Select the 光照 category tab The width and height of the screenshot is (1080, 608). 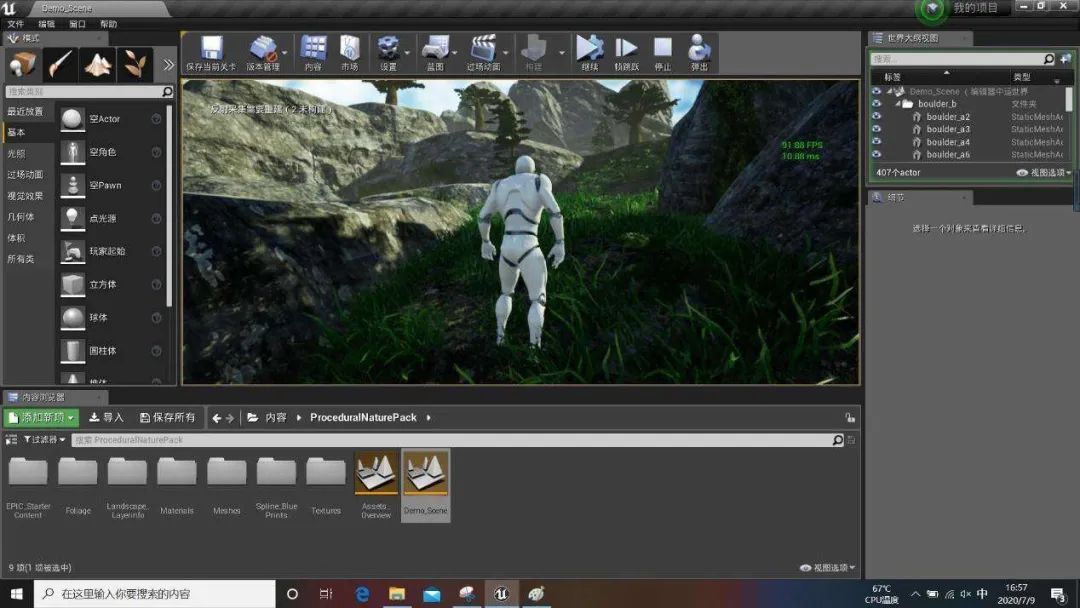[x=17, y=154]
